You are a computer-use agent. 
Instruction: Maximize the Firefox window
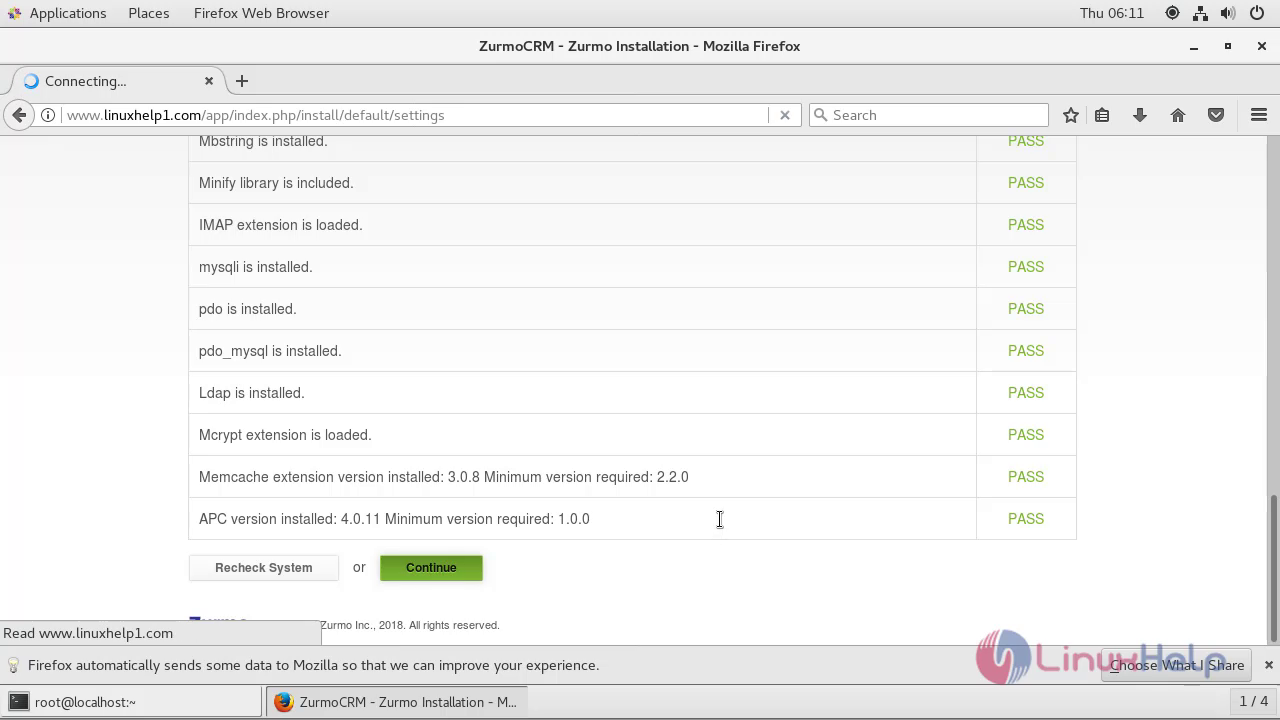click(1228, 46)
